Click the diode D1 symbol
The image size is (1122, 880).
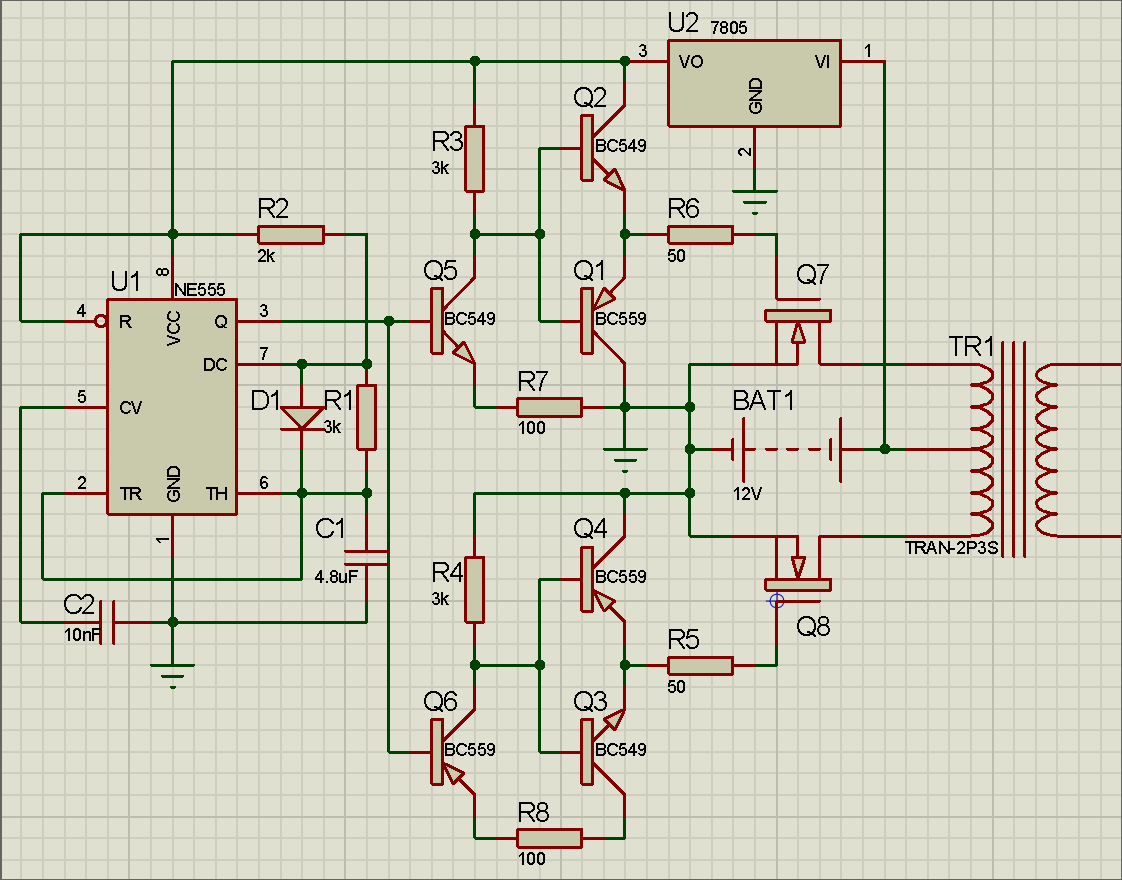[x=301, y=417]
